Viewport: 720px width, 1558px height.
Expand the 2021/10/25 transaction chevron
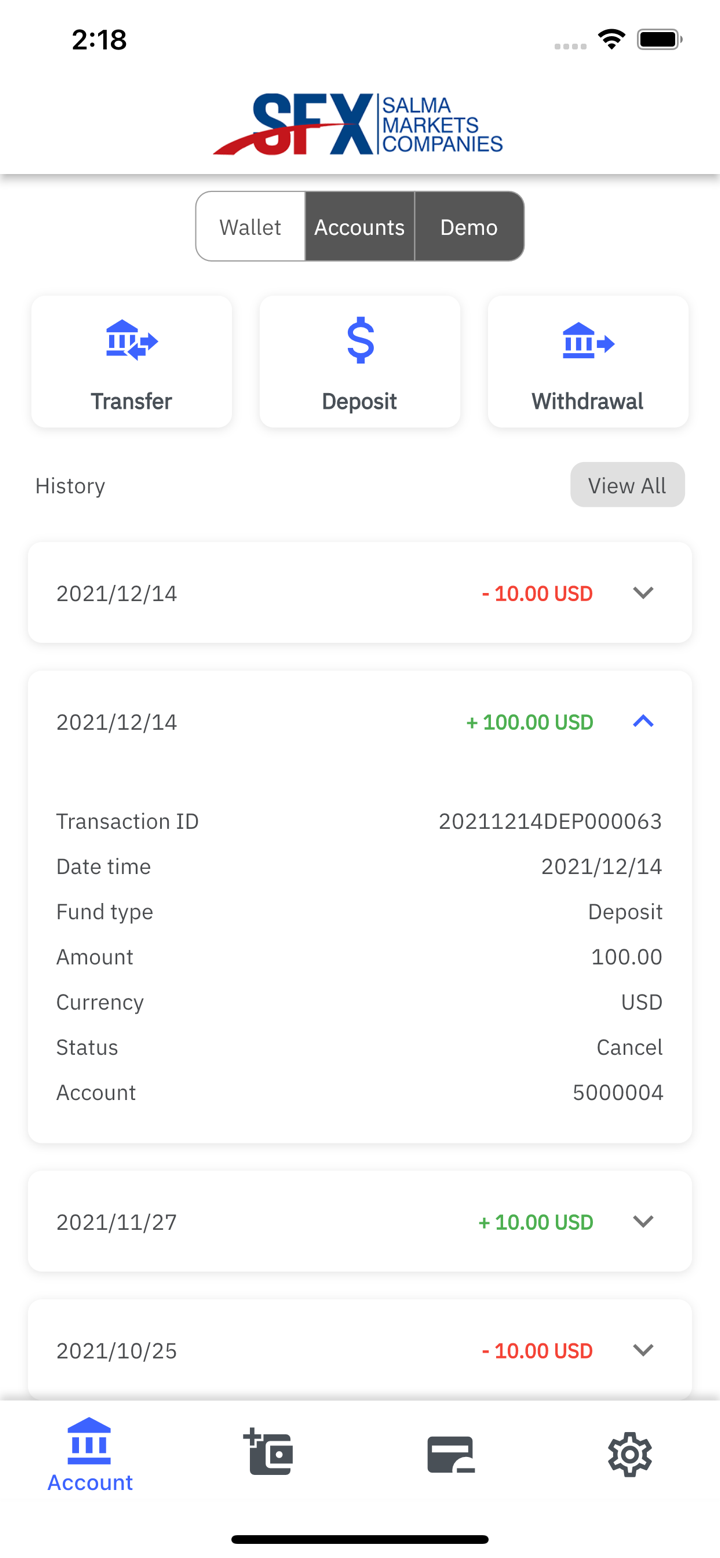pos(643,1350)
